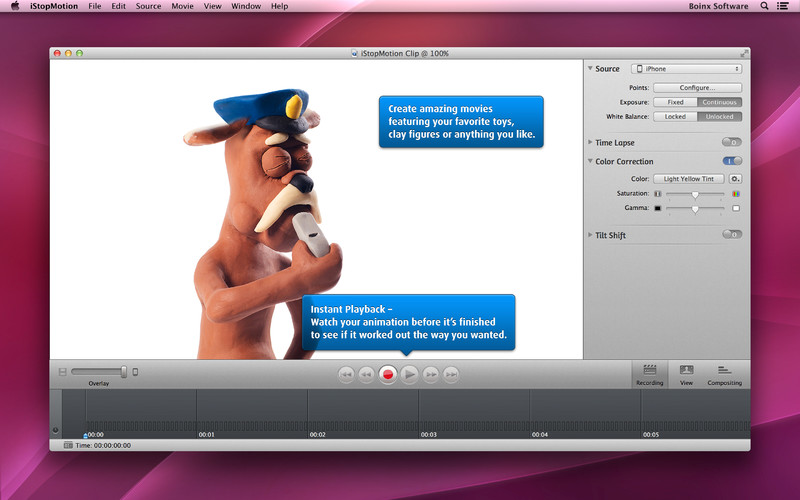The image size is (800, 500).
Task: Jump to the first frame of the clip
Action: 346,374
